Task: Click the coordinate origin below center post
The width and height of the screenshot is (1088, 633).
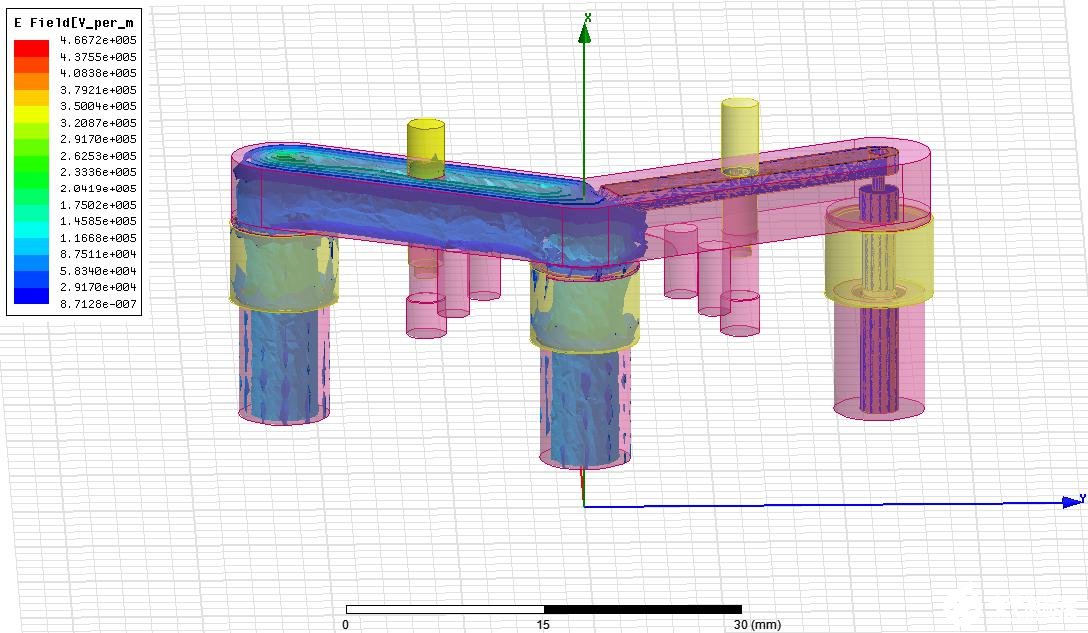Action: pyautogui.click(x=584, y=506)
